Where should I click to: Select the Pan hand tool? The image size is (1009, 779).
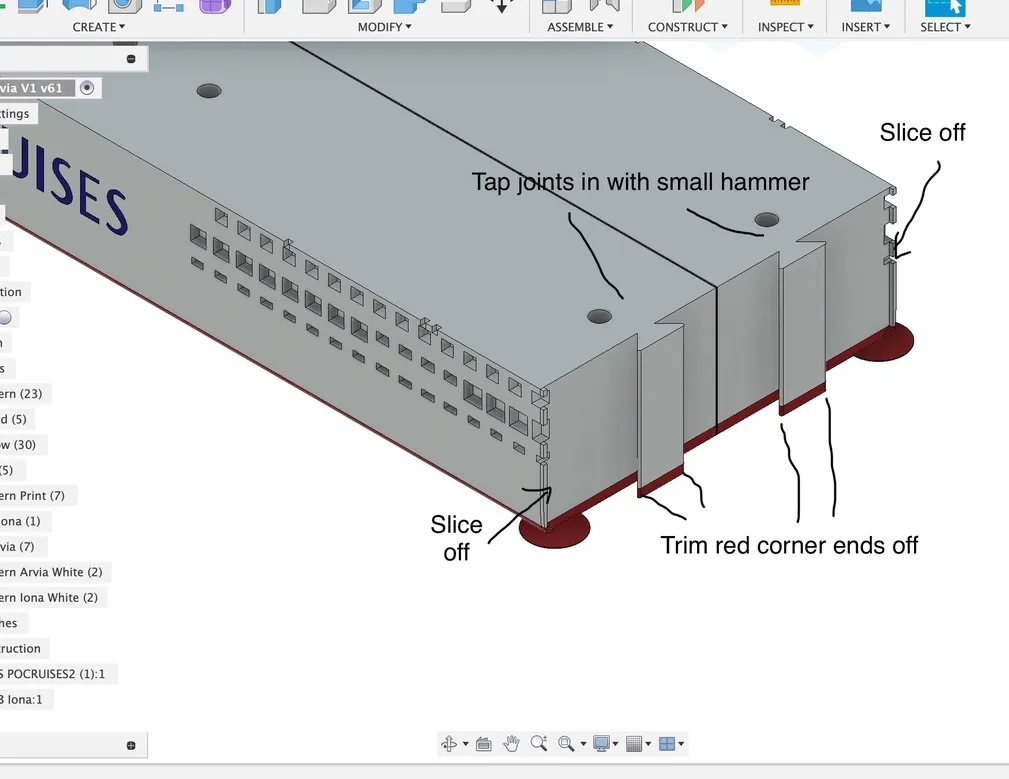coord(511,744)
